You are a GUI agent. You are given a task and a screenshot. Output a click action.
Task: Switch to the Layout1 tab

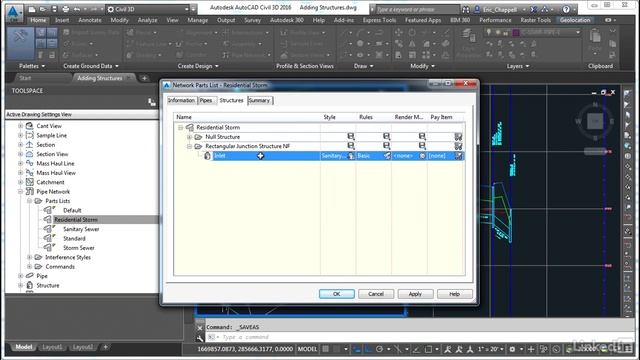coord(52,347)
